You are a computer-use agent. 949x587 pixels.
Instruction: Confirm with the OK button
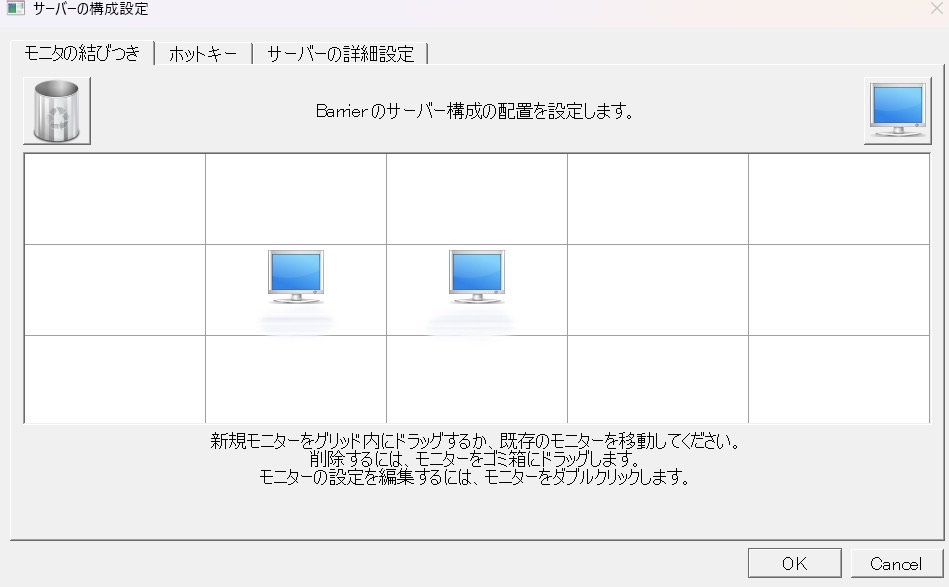click(795, 563)
